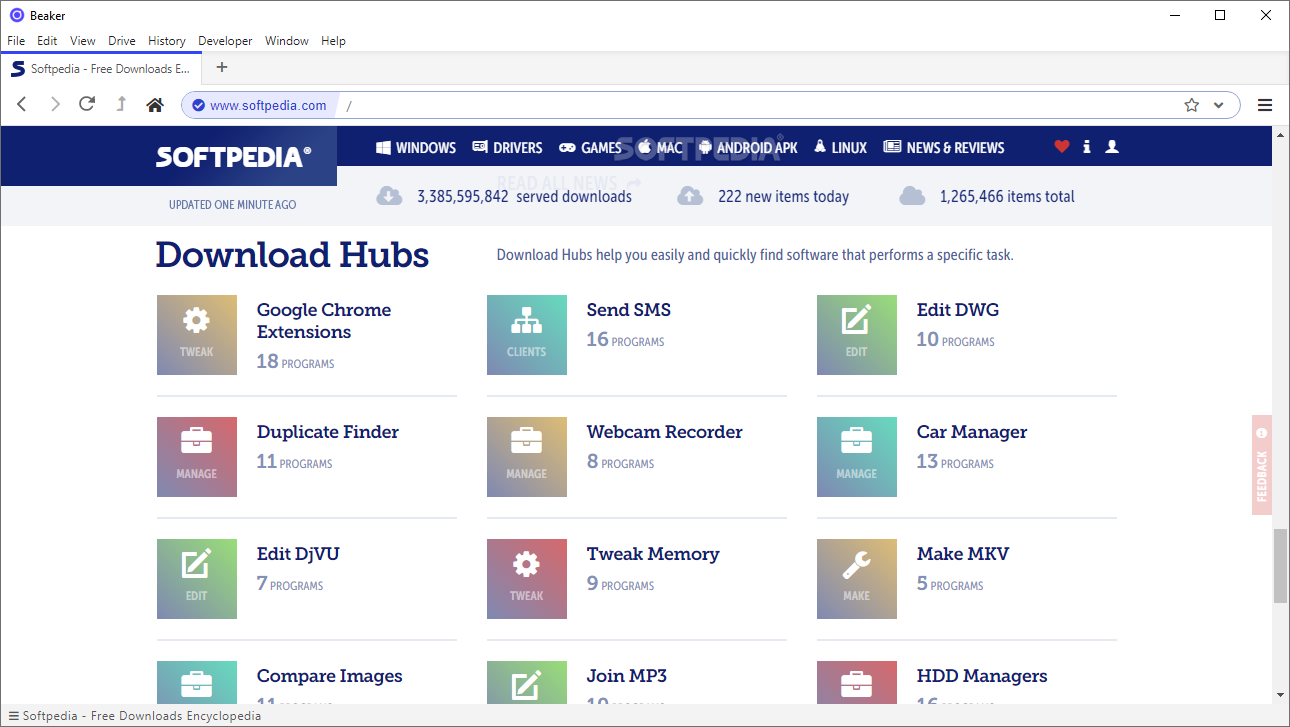Screen dimensions: 1290x727
Task: Click the Send SMS CLIENTS tile
Action: [527, 335]
